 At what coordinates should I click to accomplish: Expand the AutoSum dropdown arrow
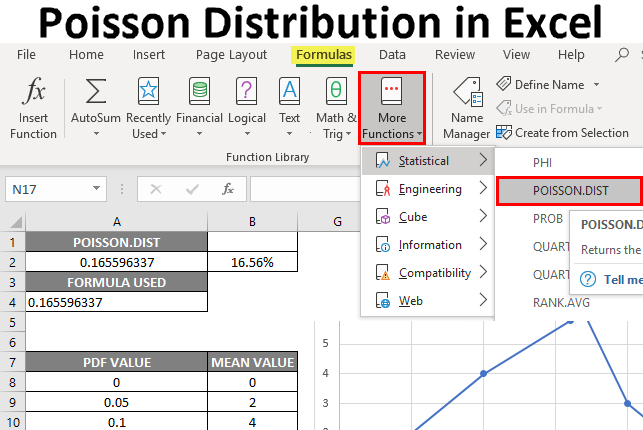96,134
